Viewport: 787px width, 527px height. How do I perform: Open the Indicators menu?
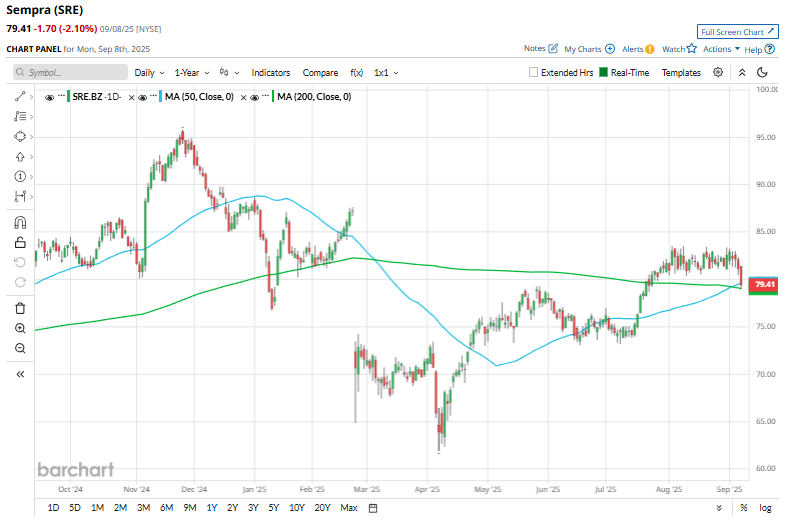[271, 73]
